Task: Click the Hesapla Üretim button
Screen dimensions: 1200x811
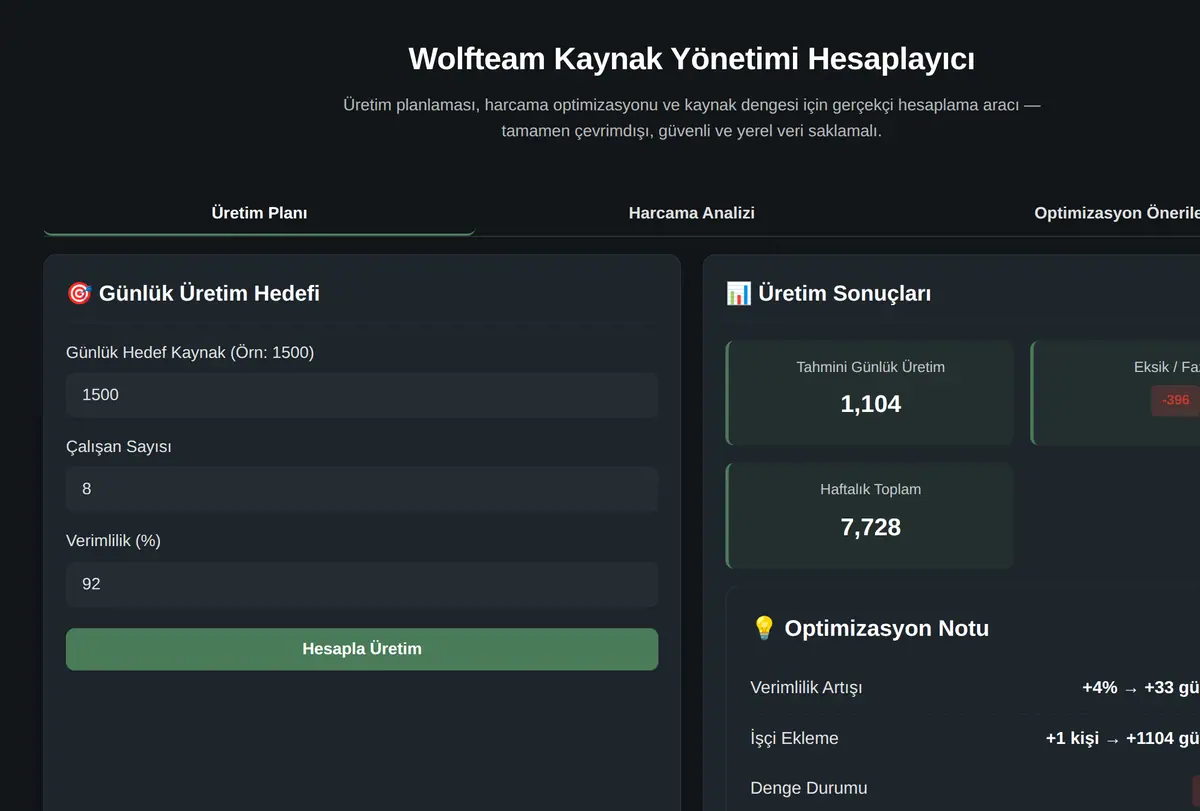Action: 362,649
